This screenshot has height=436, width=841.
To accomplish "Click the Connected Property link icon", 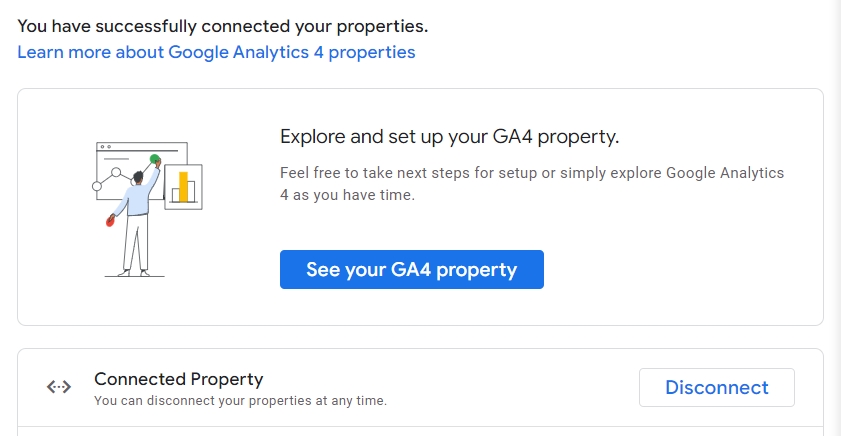I will 59,388.
